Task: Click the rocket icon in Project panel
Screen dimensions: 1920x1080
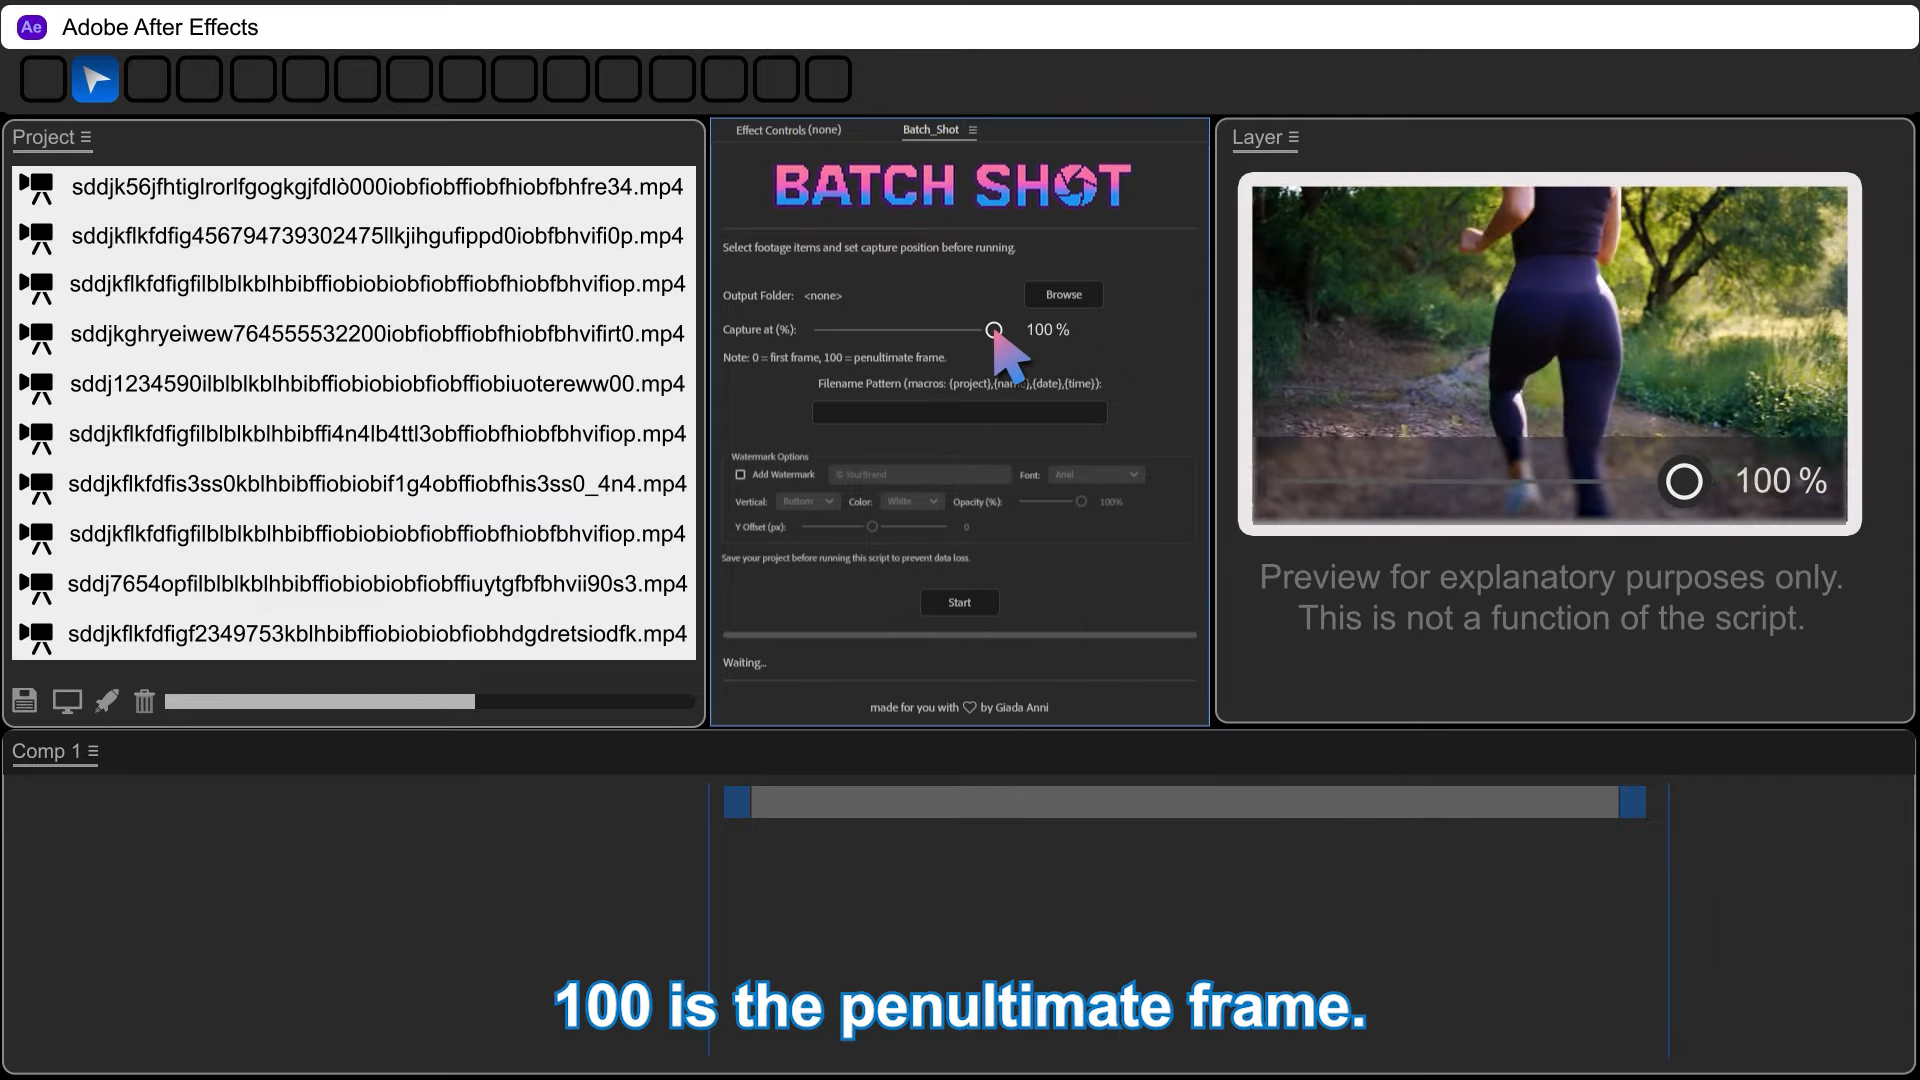Action: (x=107, y=701)
